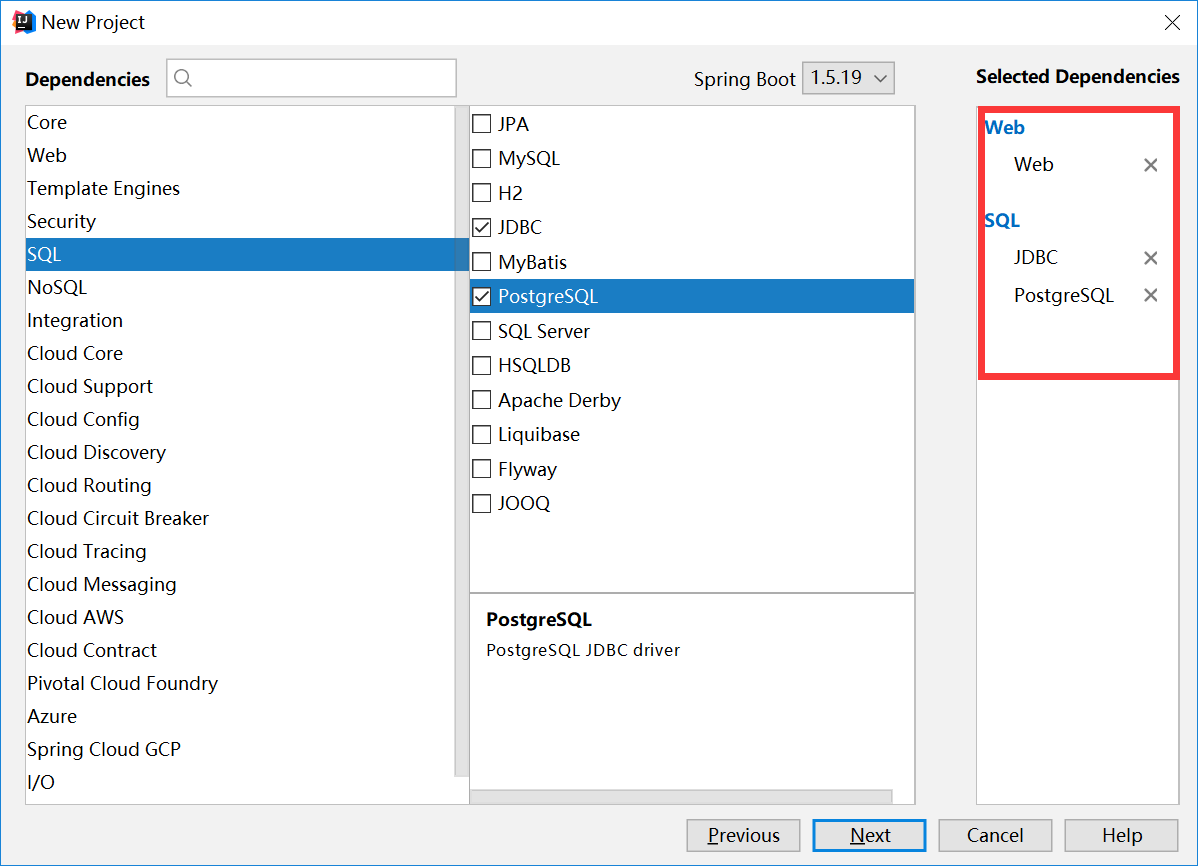
Task: Click the Next button
Action: coord(868,835)
